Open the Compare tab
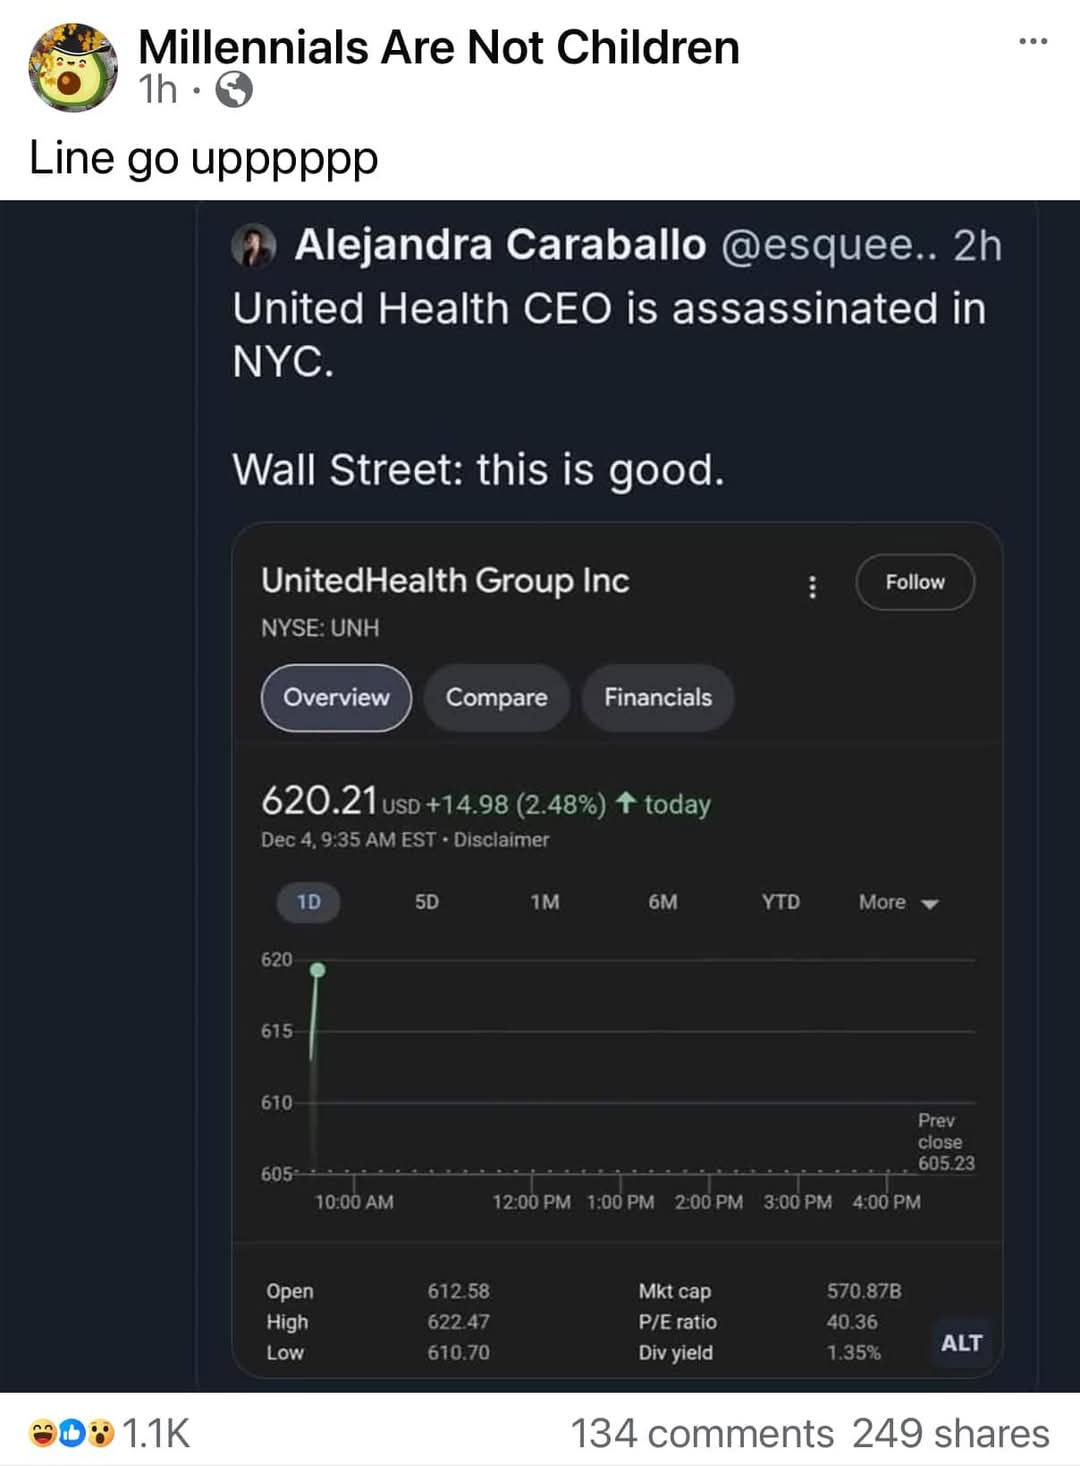The height and width of the screenshot is (1466, 1080). point(497,697)
